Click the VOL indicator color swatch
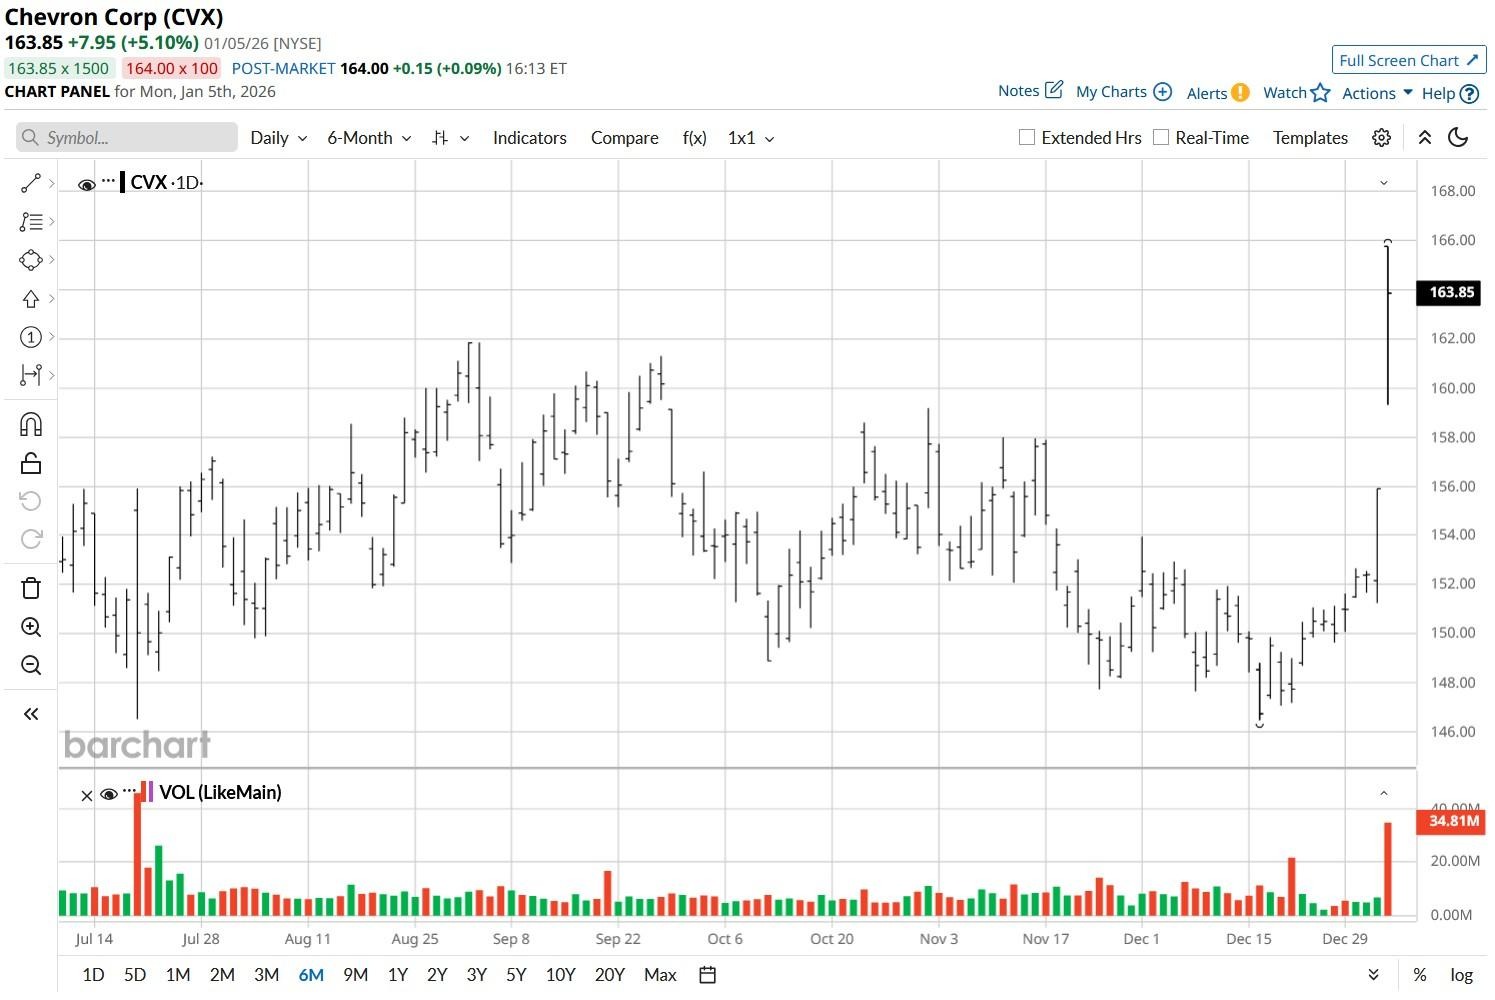The image size is (1495, 1000). (149, 792)
